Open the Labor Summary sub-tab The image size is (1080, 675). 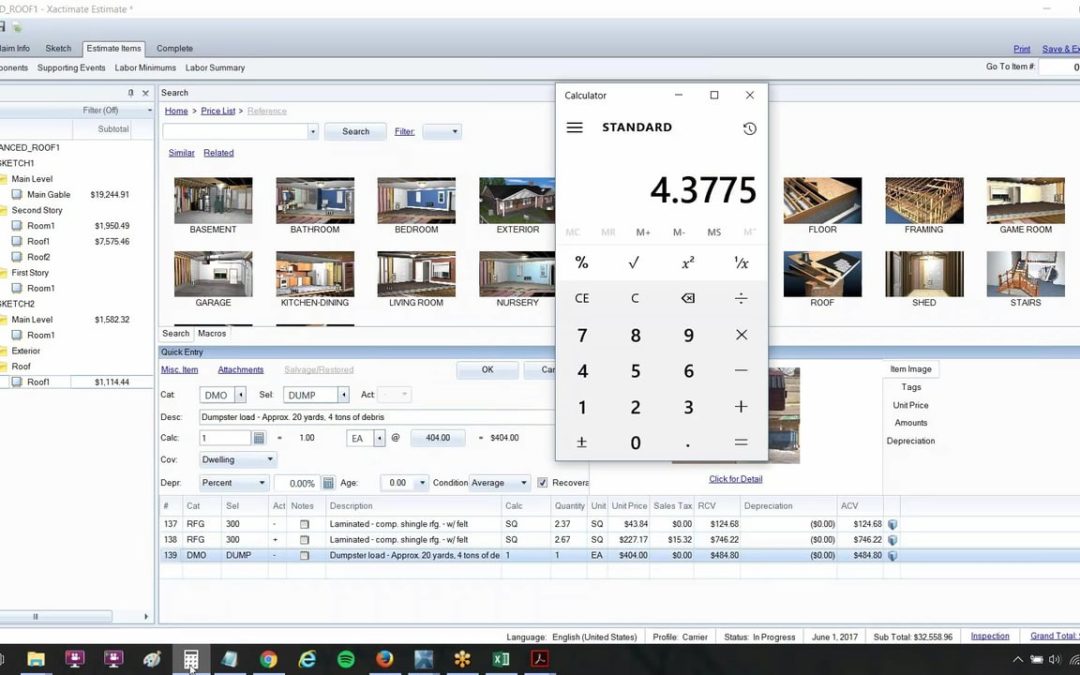pyautogui.click(x=215, y=68)
